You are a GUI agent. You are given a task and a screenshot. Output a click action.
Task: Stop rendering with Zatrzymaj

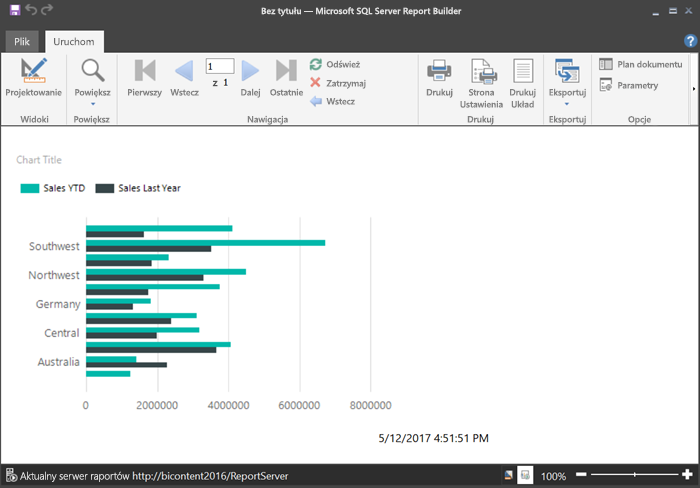[338, 83]
